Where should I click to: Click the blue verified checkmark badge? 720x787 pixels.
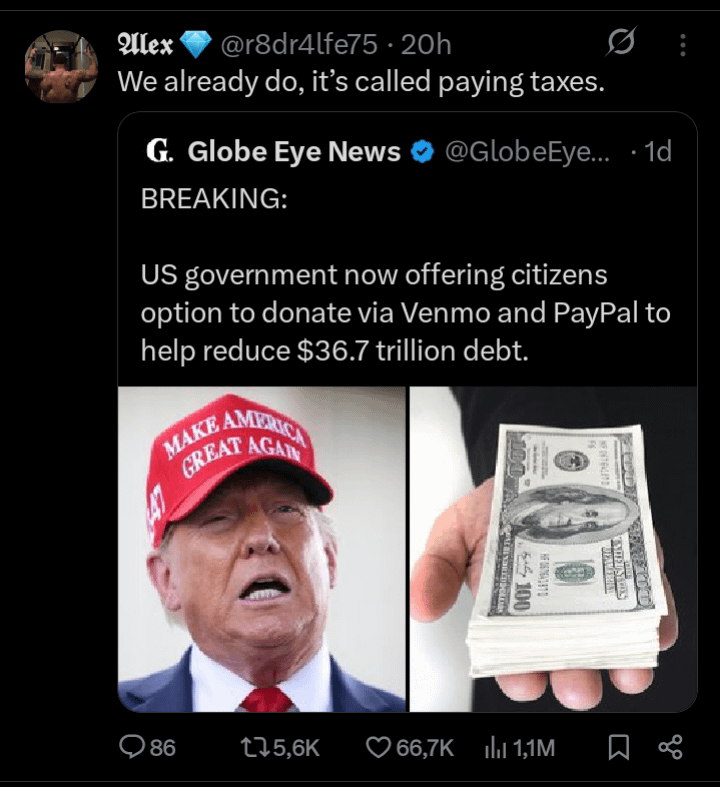tap(422, 152)
